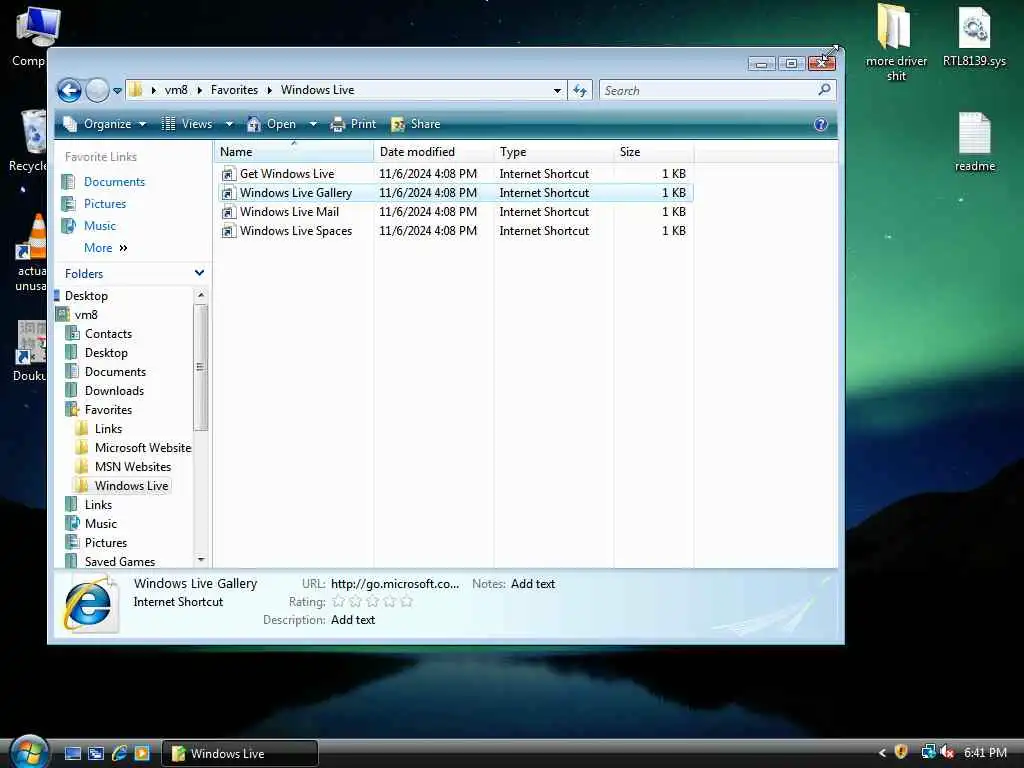Select Saved Games in the folder tree

(120, 562)
